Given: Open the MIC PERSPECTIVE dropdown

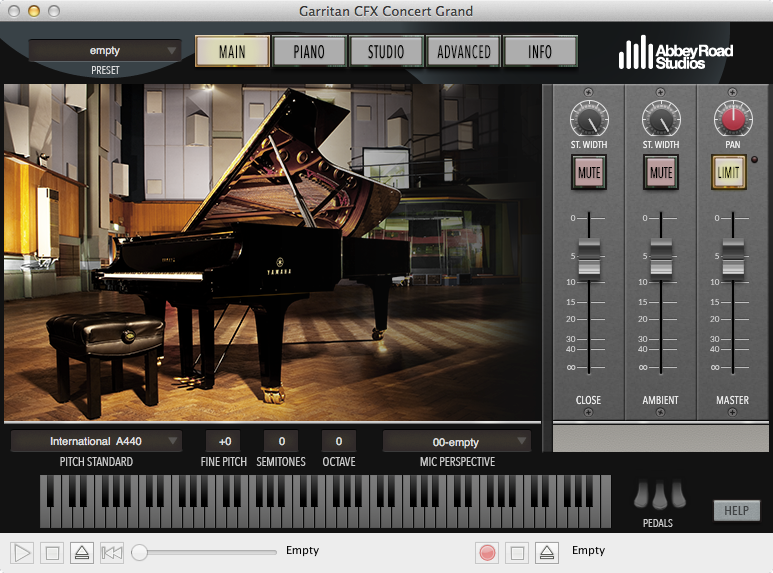Looking at the screenshot, I should [457, 441].
